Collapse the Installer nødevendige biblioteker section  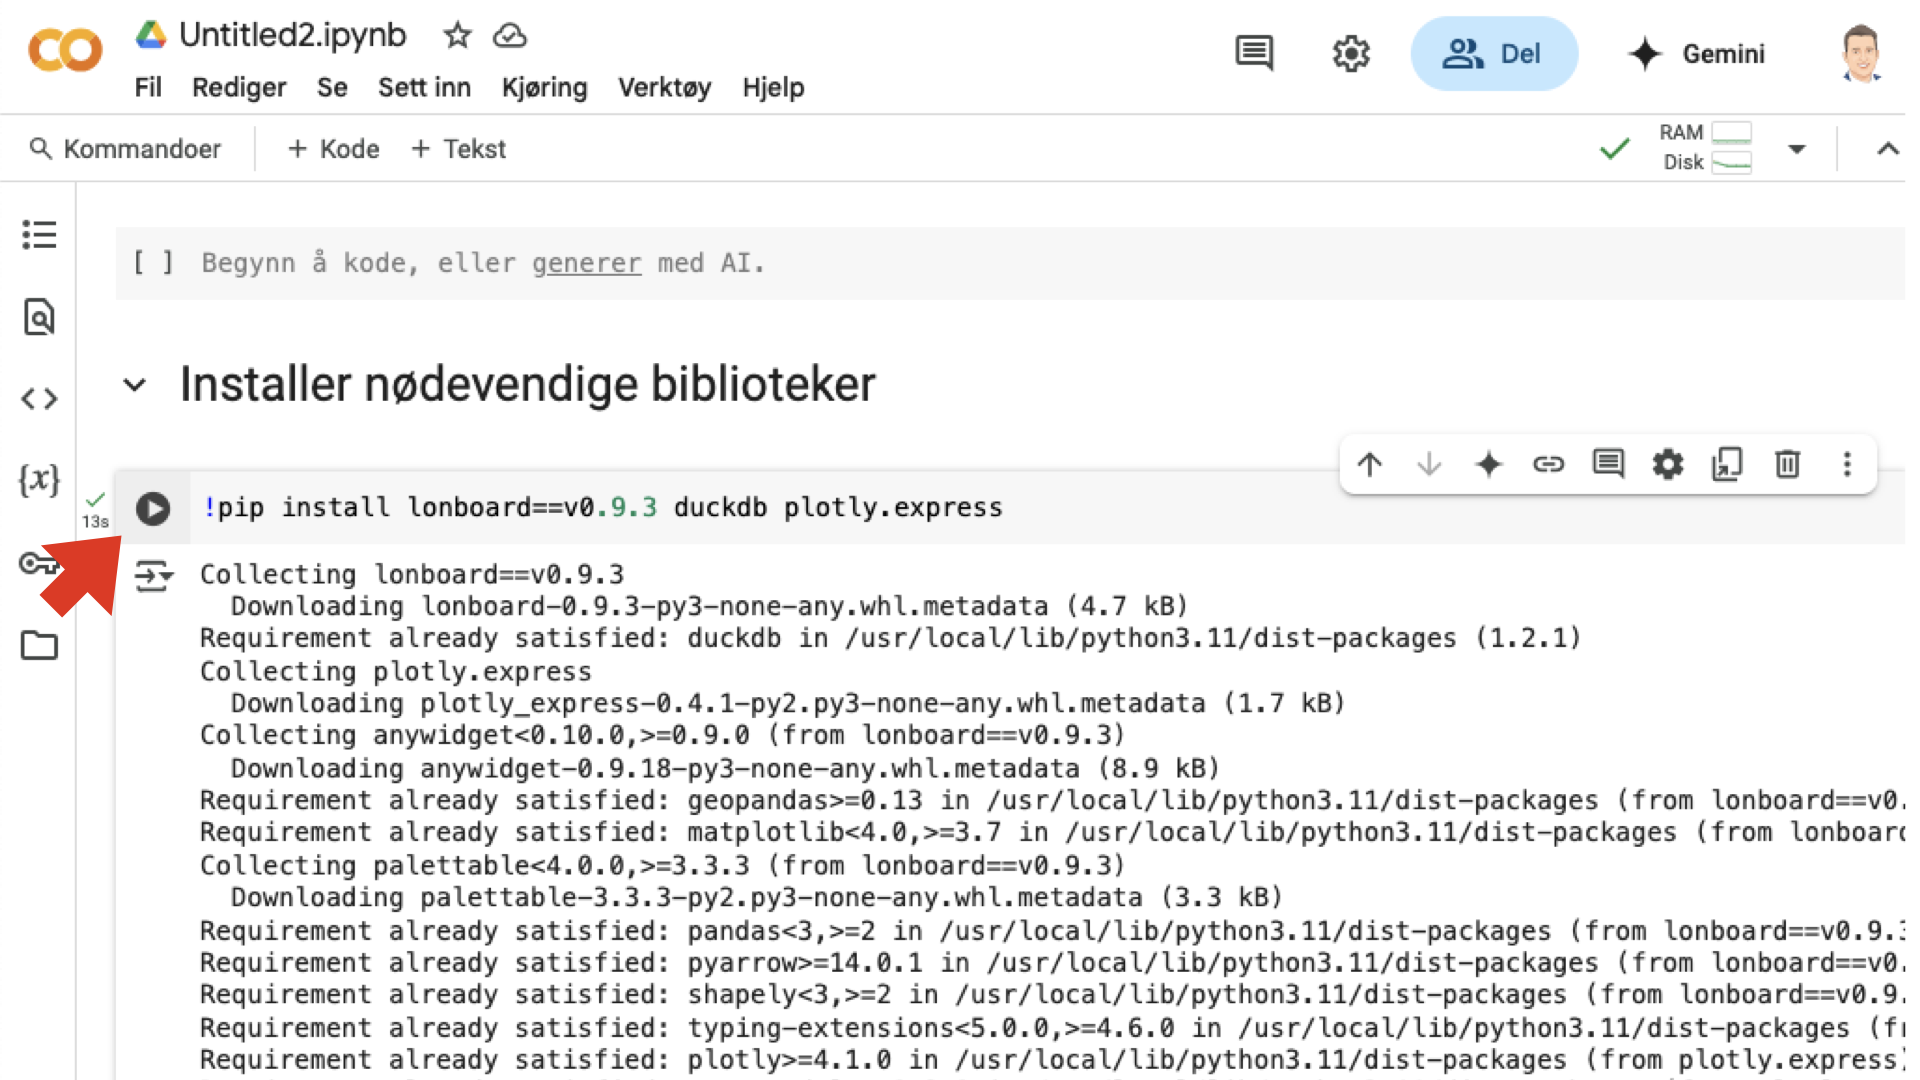pyautogui.click(x=135, y=385)
